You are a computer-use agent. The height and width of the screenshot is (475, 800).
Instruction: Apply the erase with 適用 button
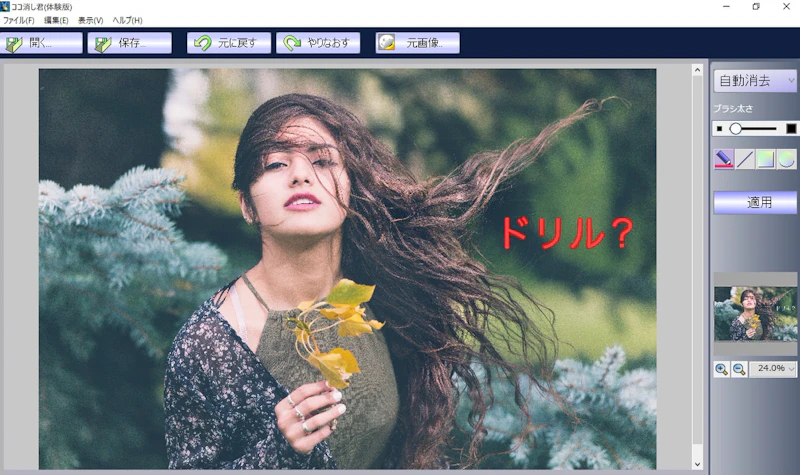(x=755, y=203)
